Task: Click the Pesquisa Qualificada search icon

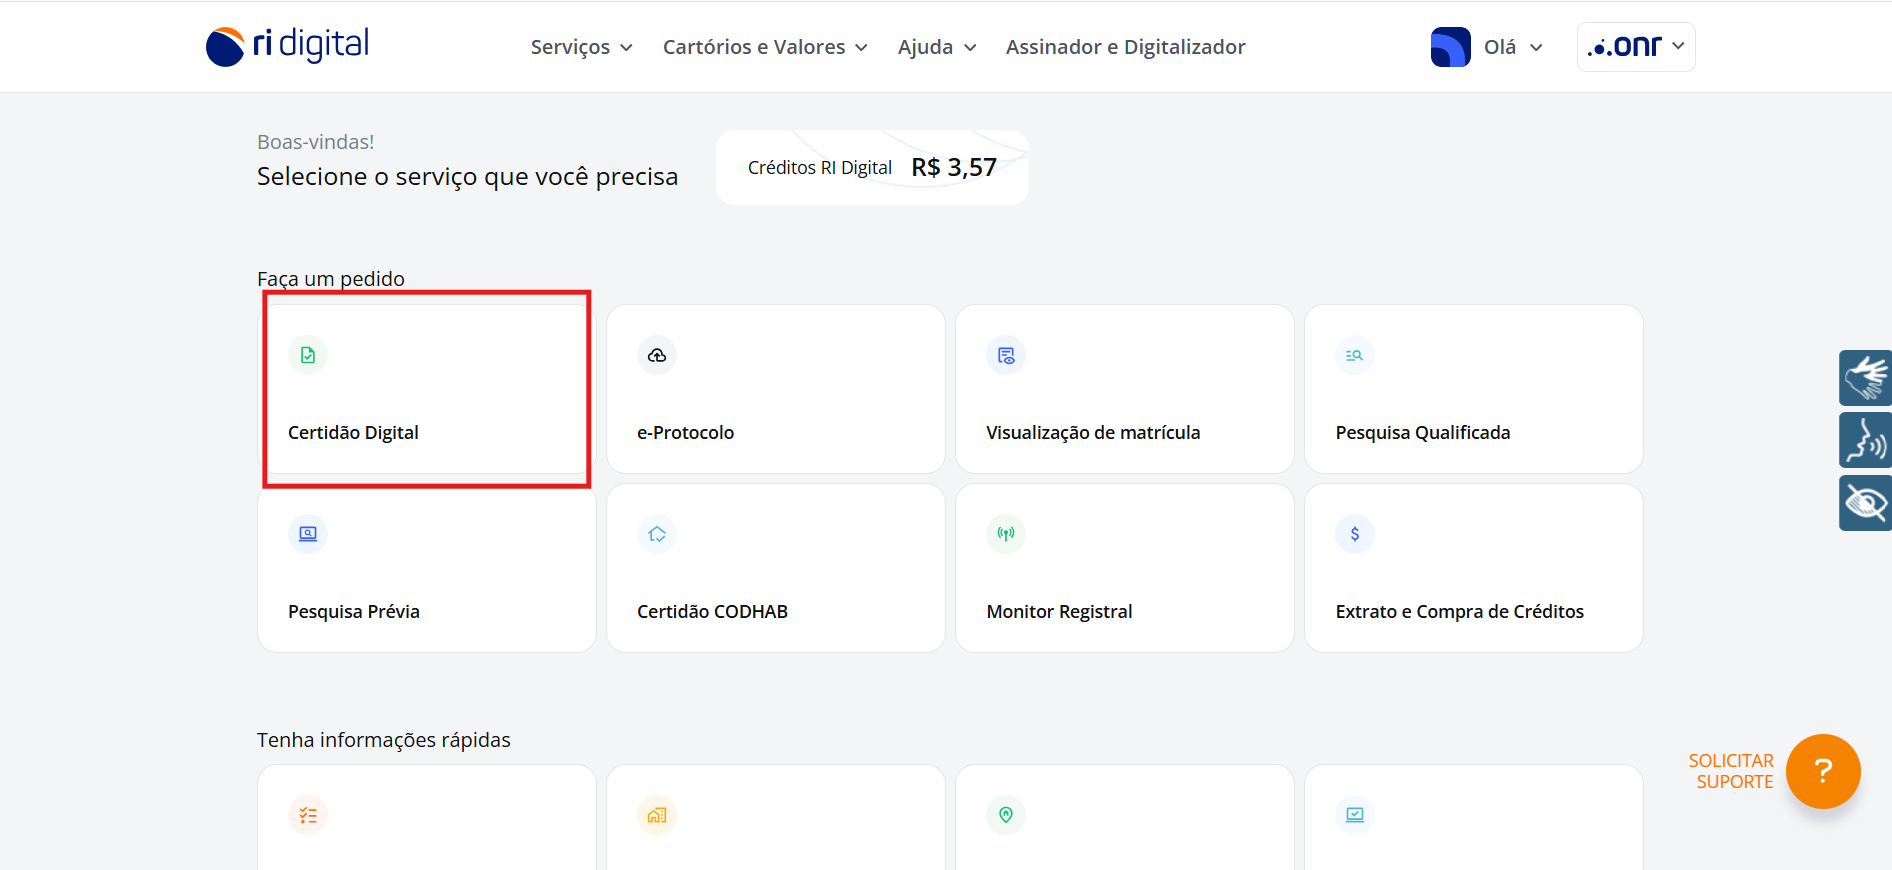Action: pyautogui.click(x=1355, y=355)
